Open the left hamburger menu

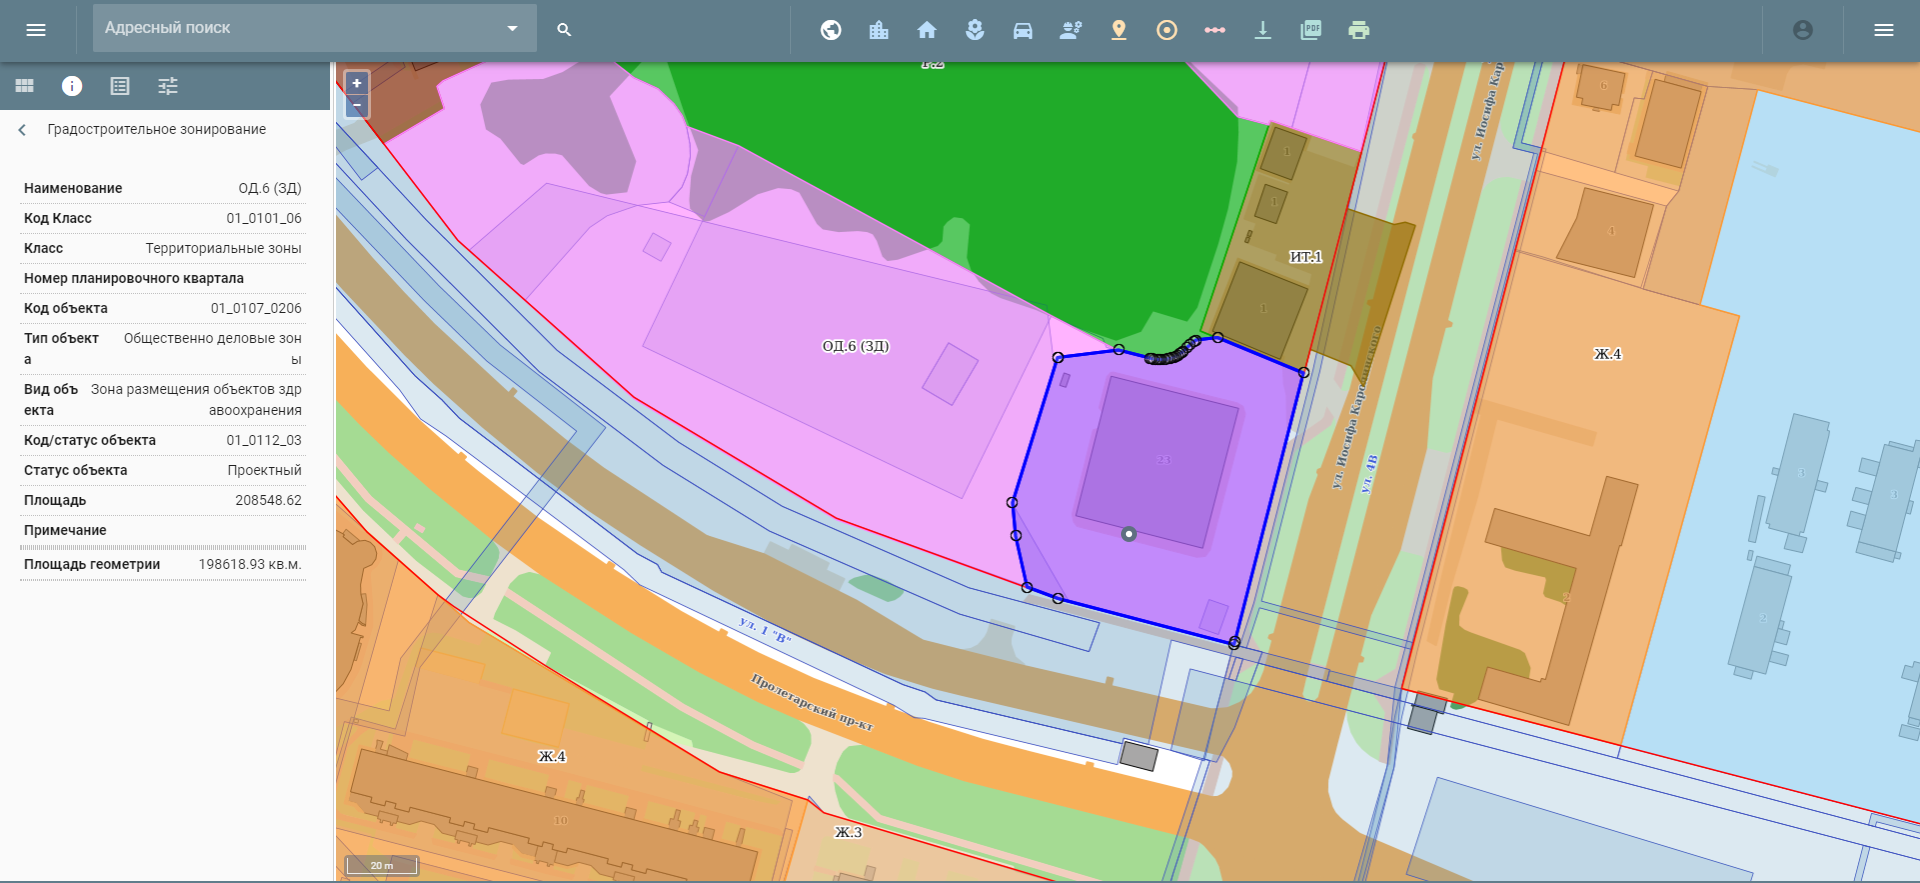[36, 30]
